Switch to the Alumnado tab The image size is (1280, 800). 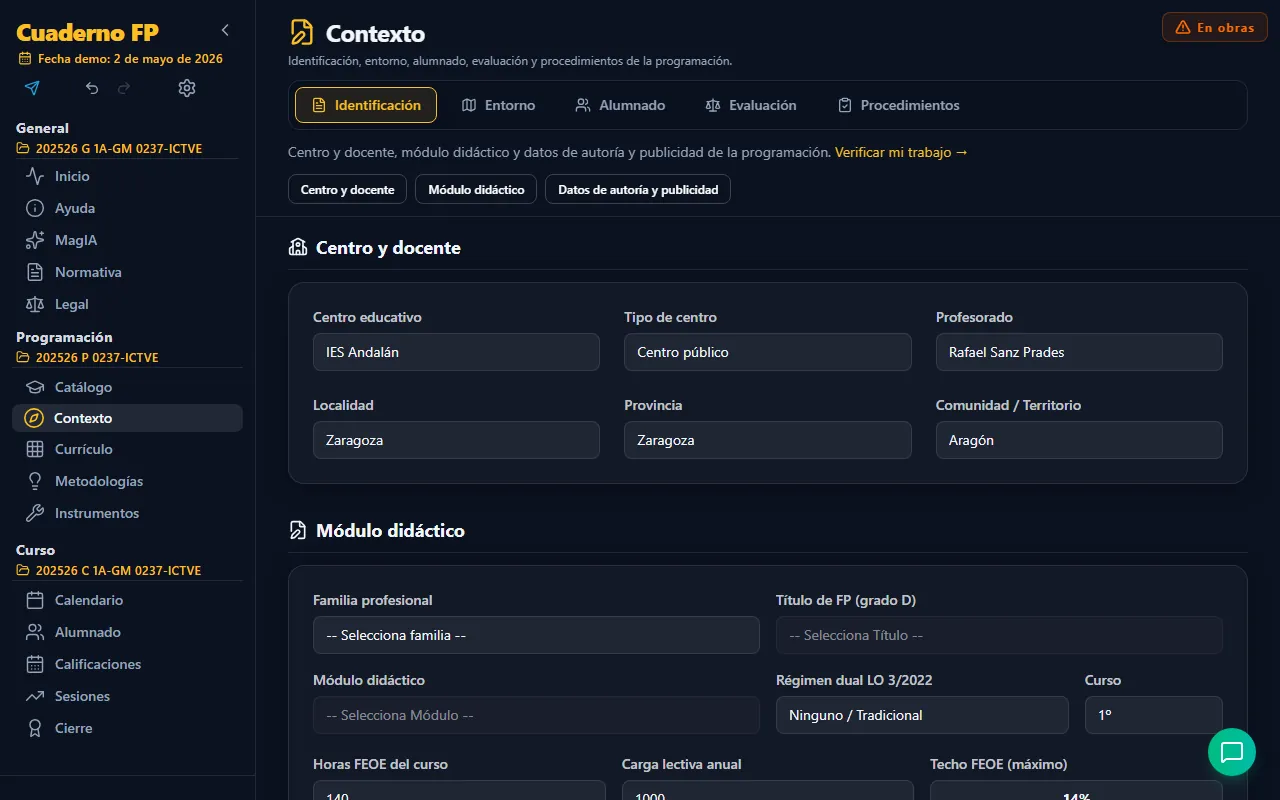pos(620,105)
